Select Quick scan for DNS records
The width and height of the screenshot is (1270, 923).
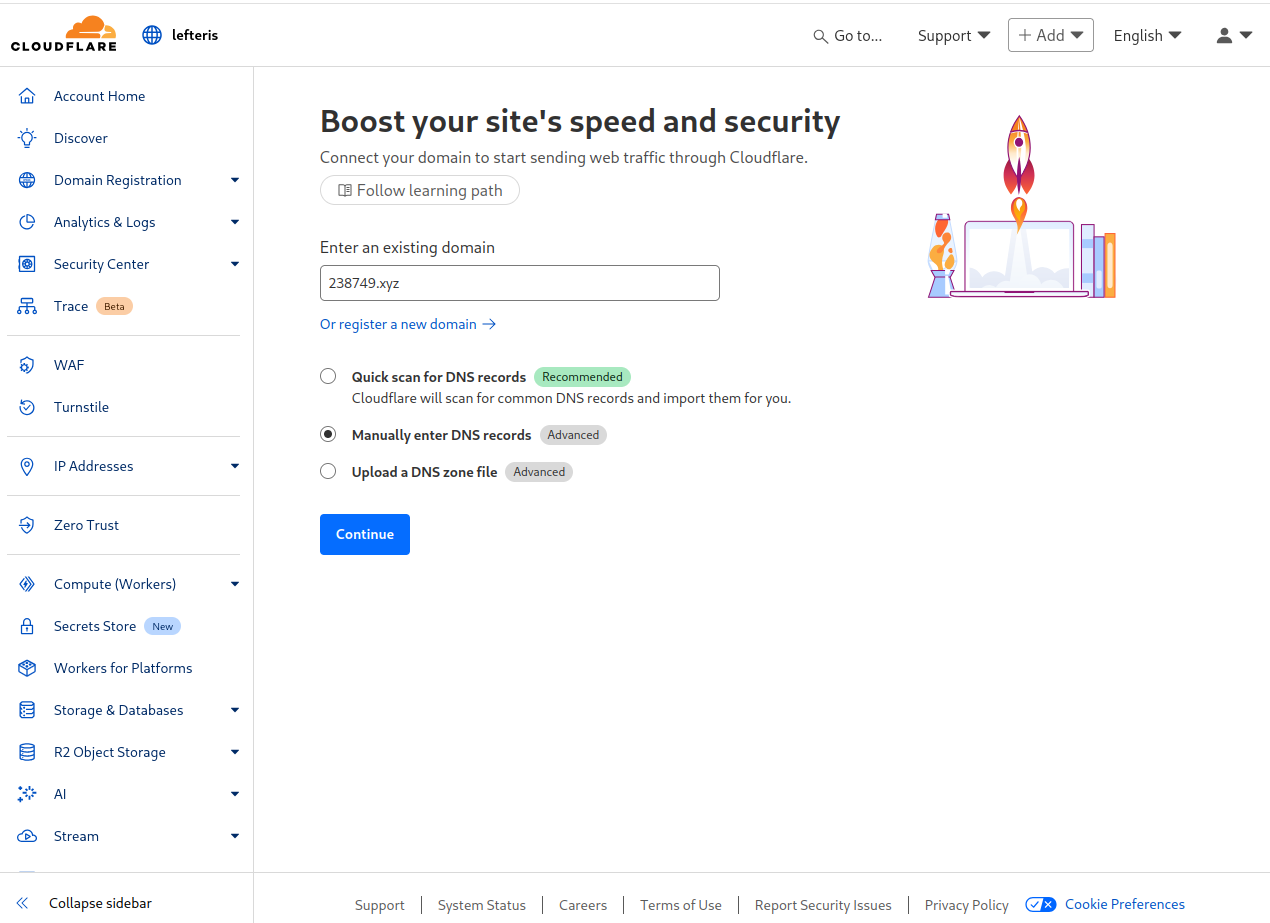(x=328, y=376)
